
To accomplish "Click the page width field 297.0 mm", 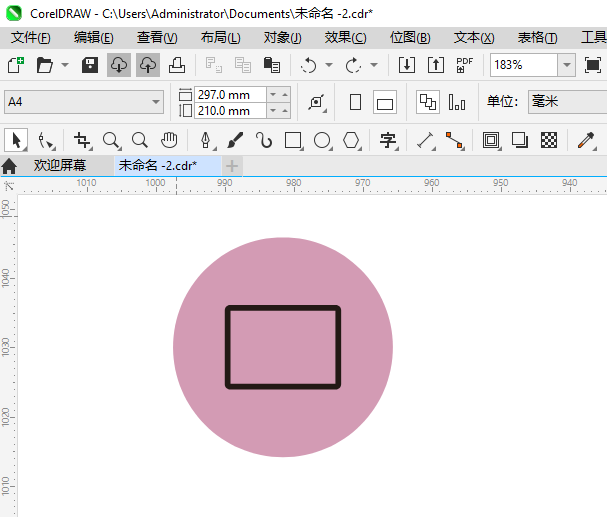I will point(230,95).
